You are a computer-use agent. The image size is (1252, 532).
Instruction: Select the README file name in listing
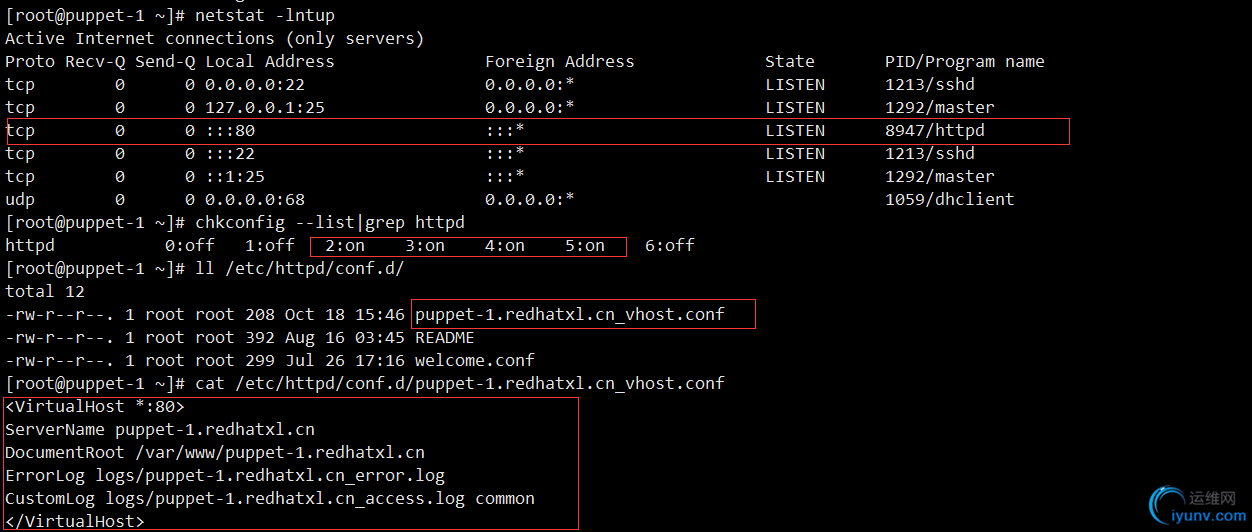point(444,337)
